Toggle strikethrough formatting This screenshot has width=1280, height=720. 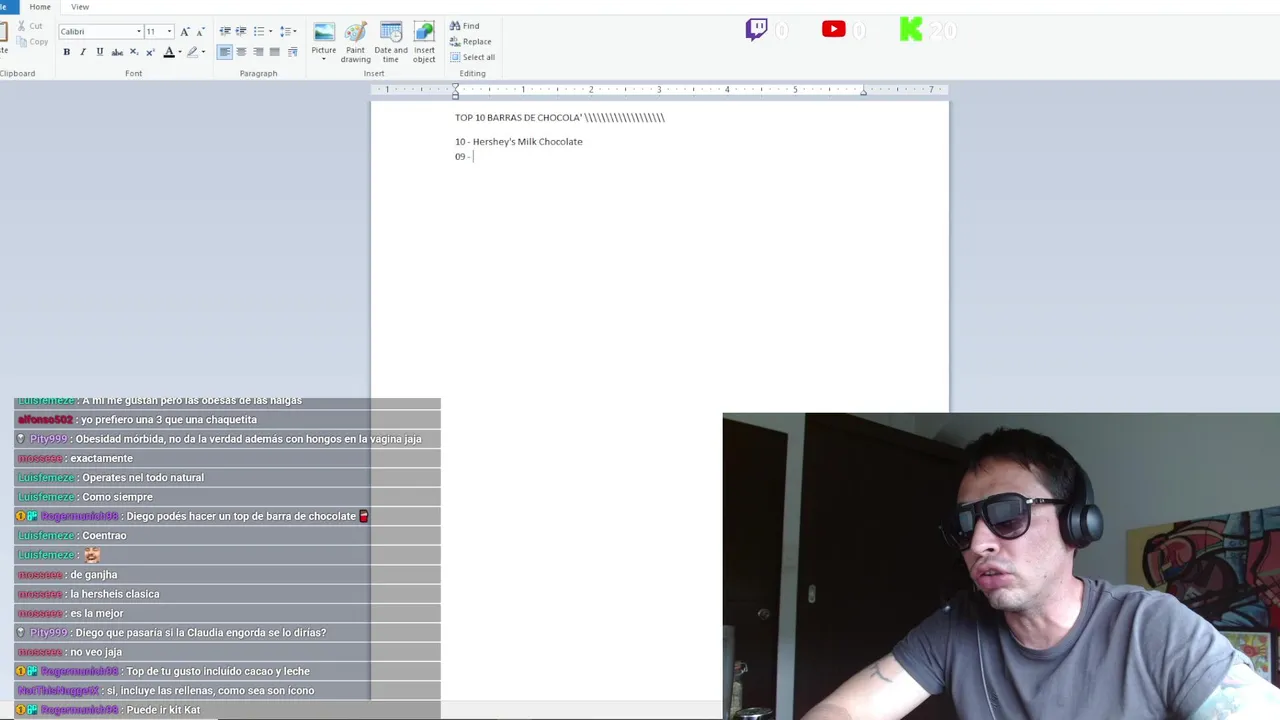[117, 52]
